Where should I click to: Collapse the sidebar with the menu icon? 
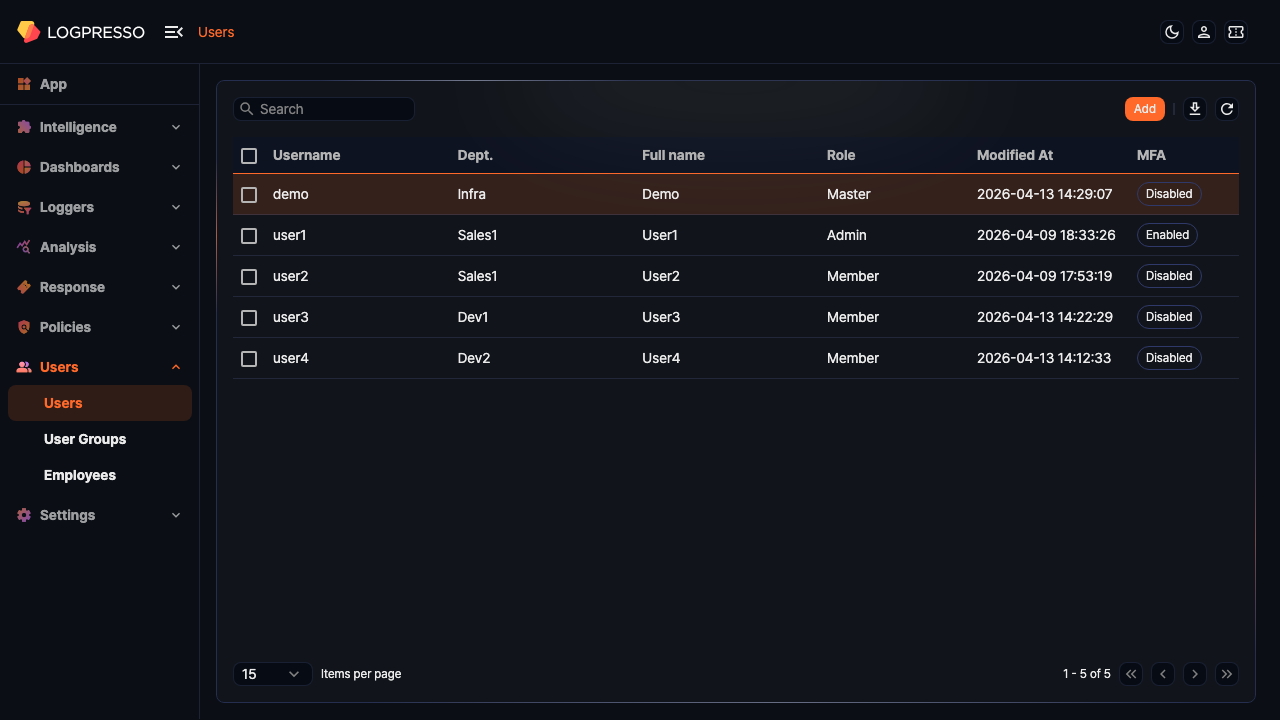click(171, 32)
